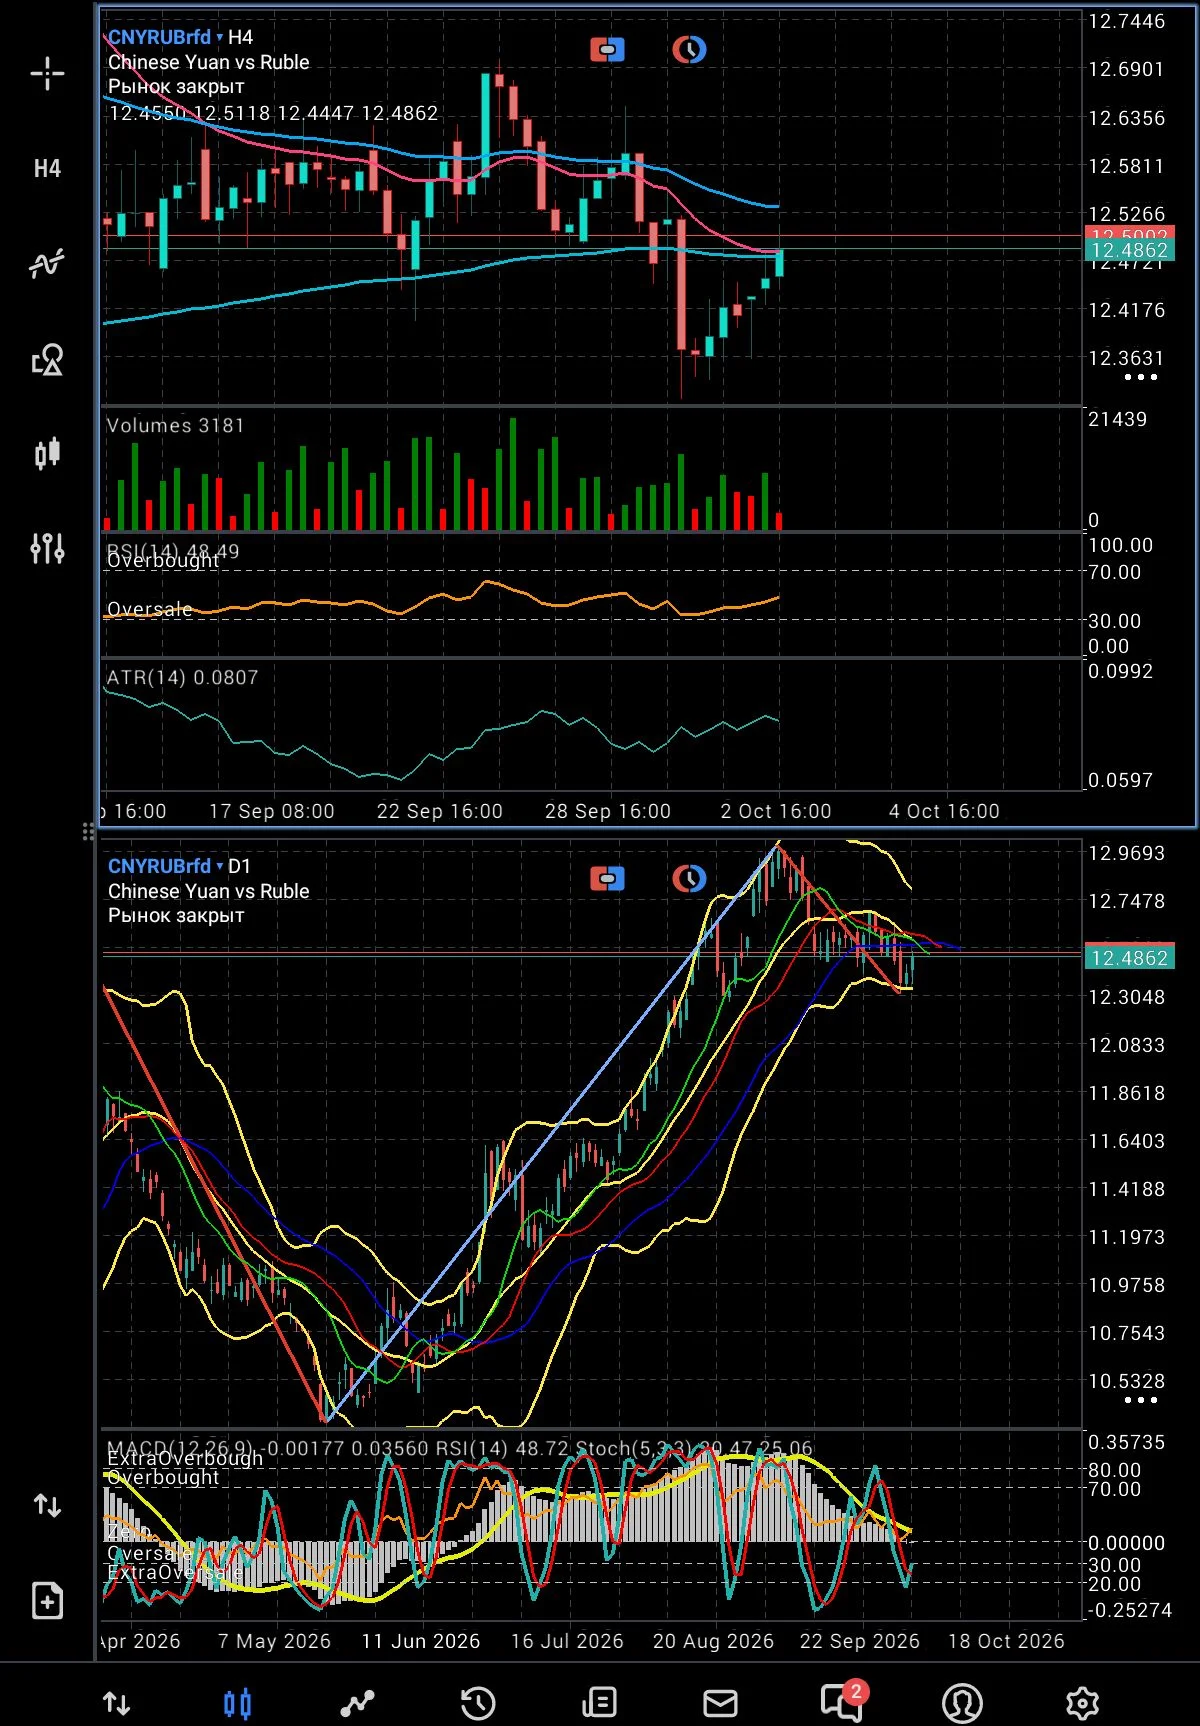Click the RSI(14) 48.49 indicator label
1200x1726 pixels.
click(x=173, y=551)
